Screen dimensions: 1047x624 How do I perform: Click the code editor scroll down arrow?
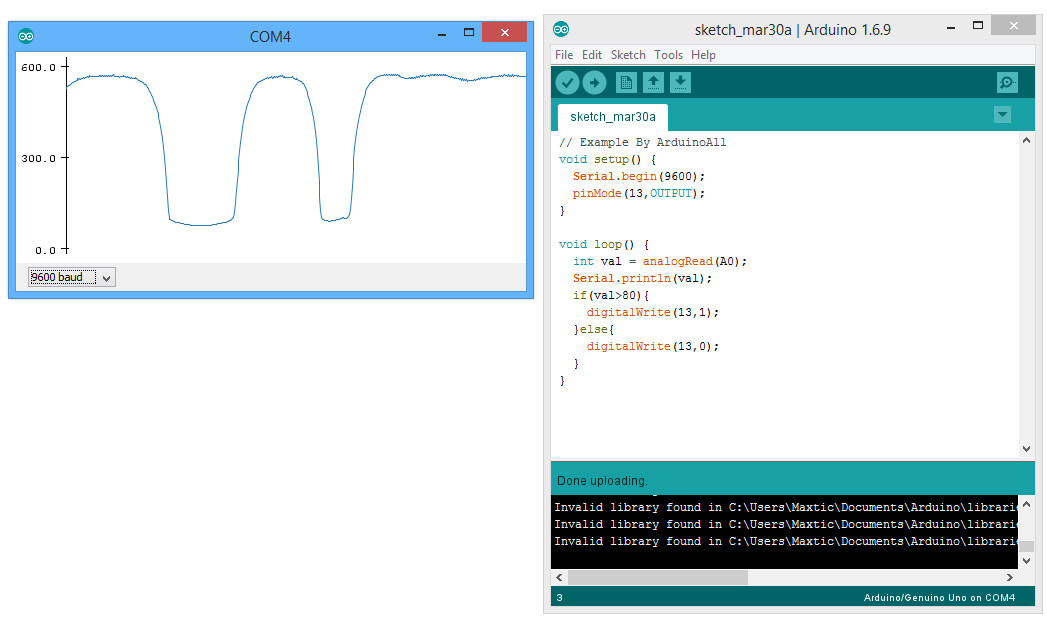point(1026,448)
